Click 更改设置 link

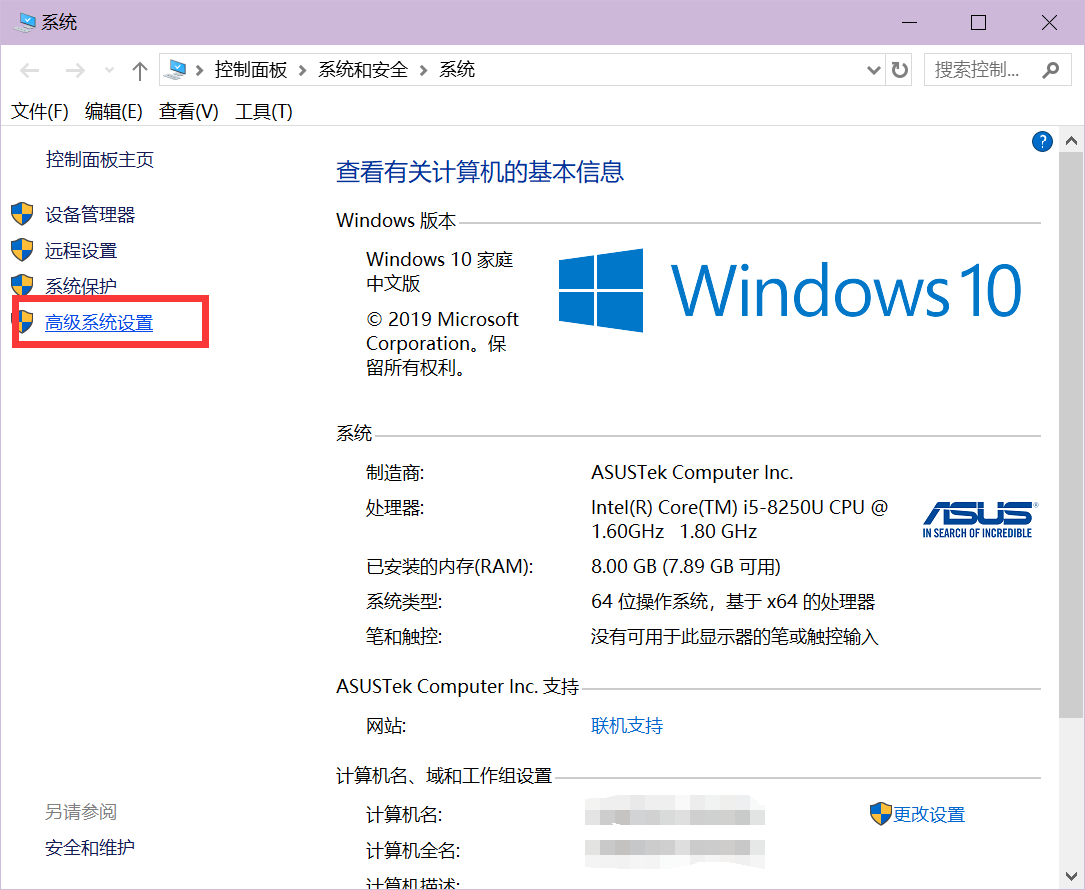(x=929, y=815)
